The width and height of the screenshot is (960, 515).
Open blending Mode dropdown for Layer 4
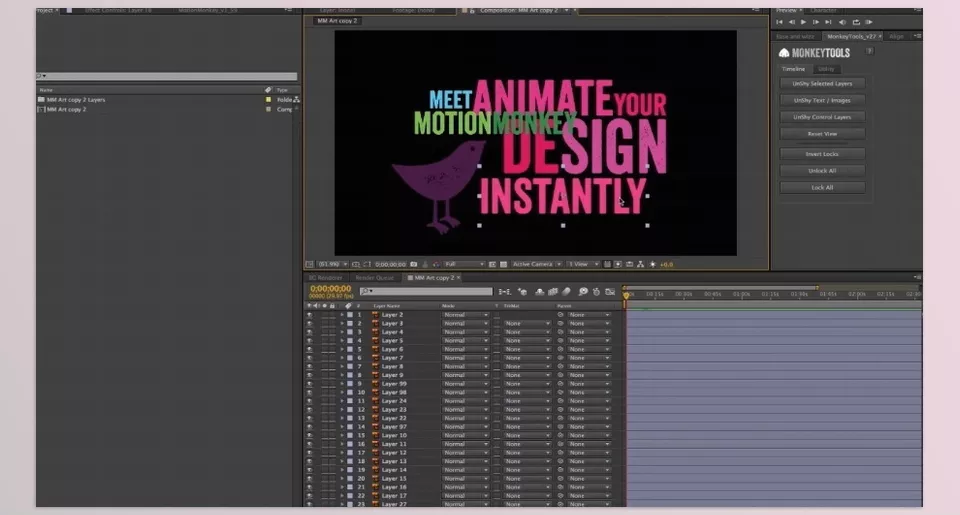click(x=465, y=332)
